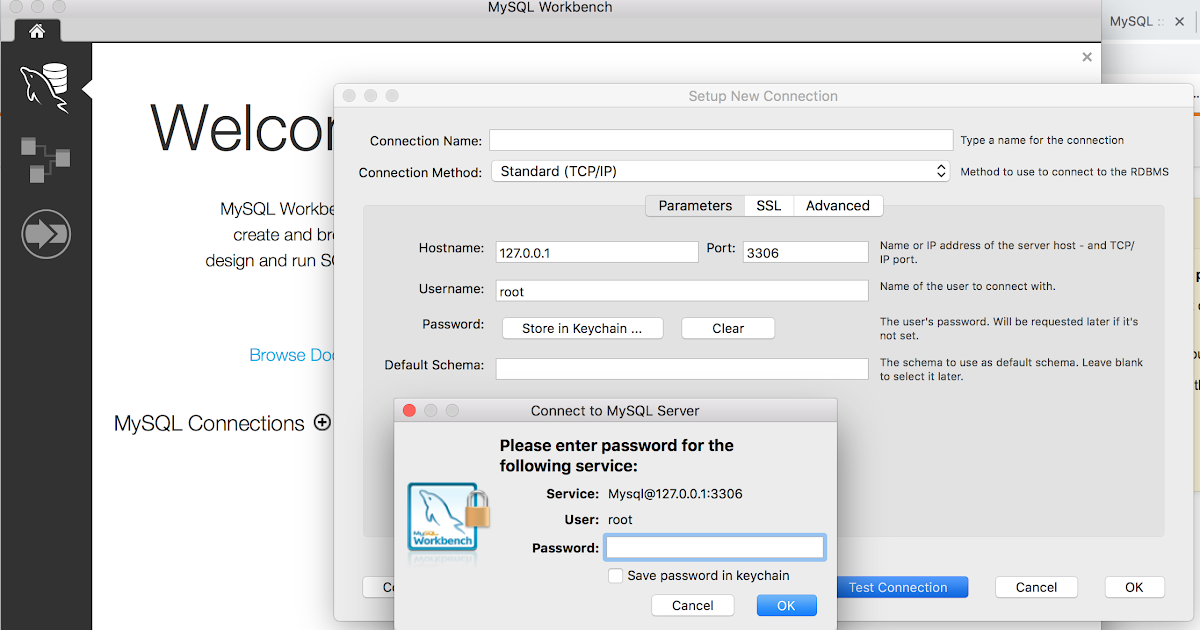Click the Hostname field showing 127.0.0.1
The width and height of the screenshot is (1200, 630).
(597, 252)
